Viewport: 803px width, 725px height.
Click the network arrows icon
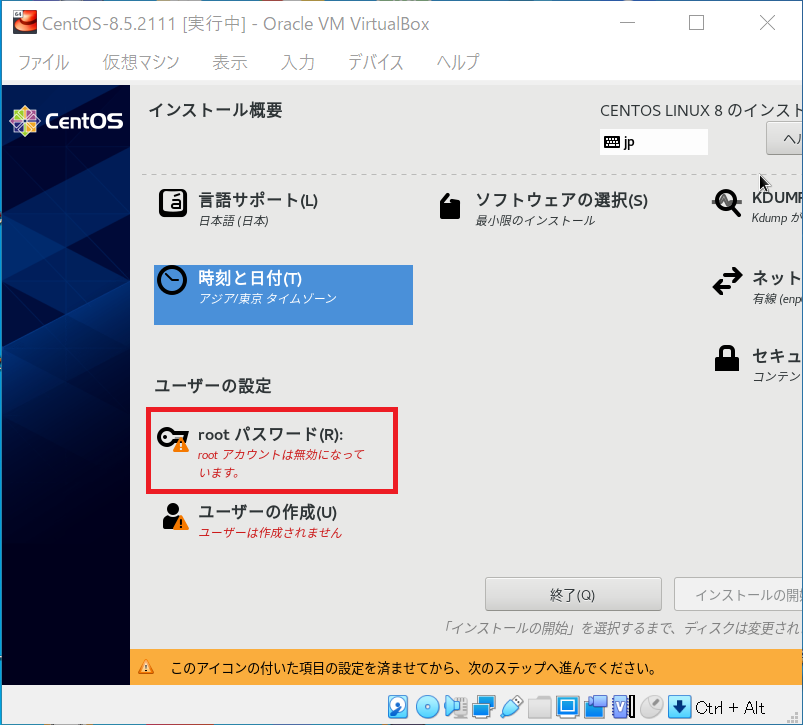(x=727, y=281)
